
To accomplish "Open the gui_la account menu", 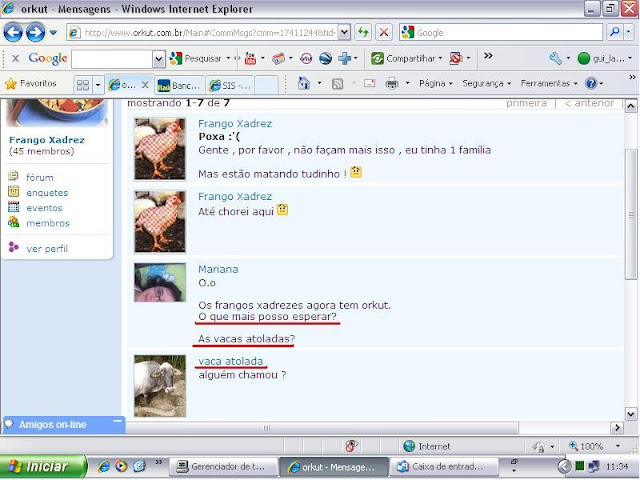I will [604, 59].
